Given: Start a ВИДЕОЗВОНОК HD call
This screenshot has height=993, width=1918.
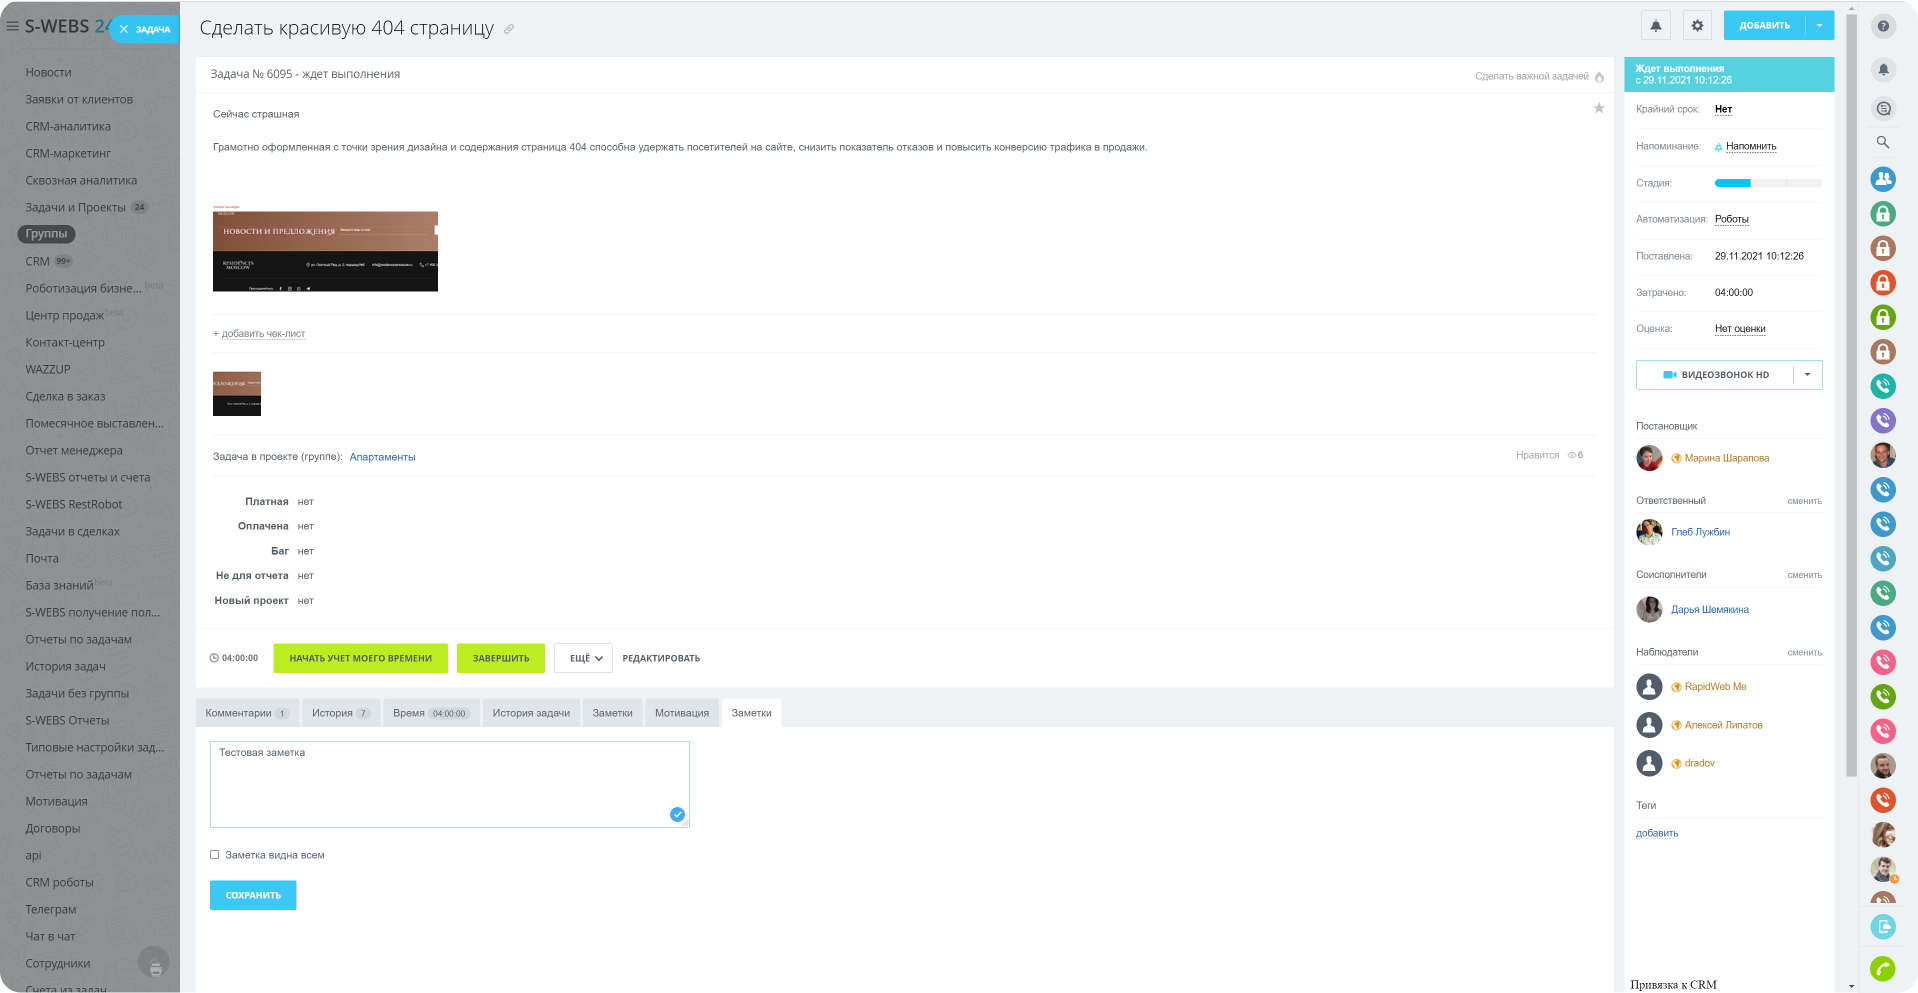Looking at the screenshot, I should coord(1715,375).
